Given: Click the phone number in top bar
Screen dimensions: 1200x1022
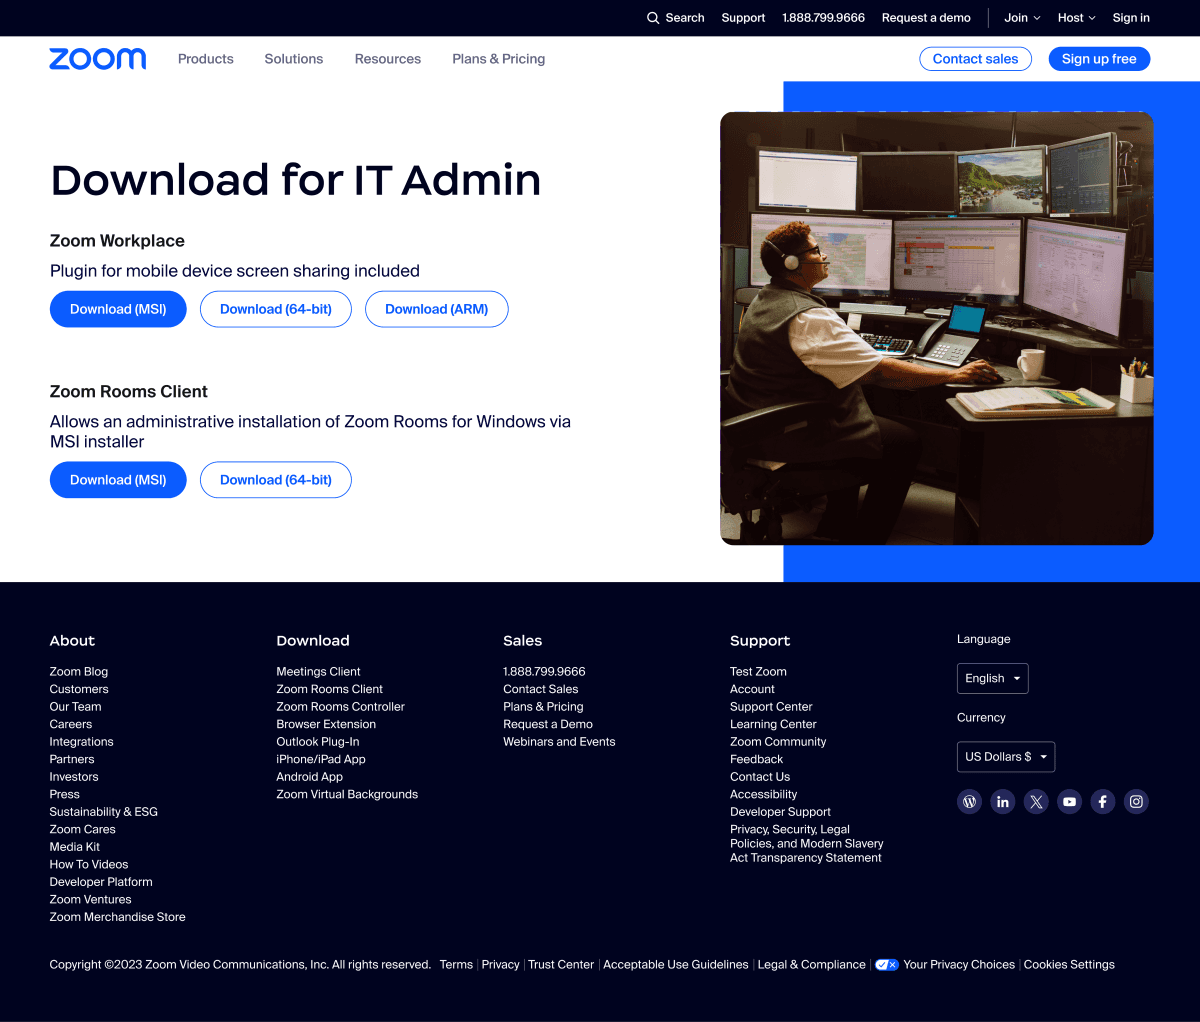Looking at the screenshot, I should [823, 18].
